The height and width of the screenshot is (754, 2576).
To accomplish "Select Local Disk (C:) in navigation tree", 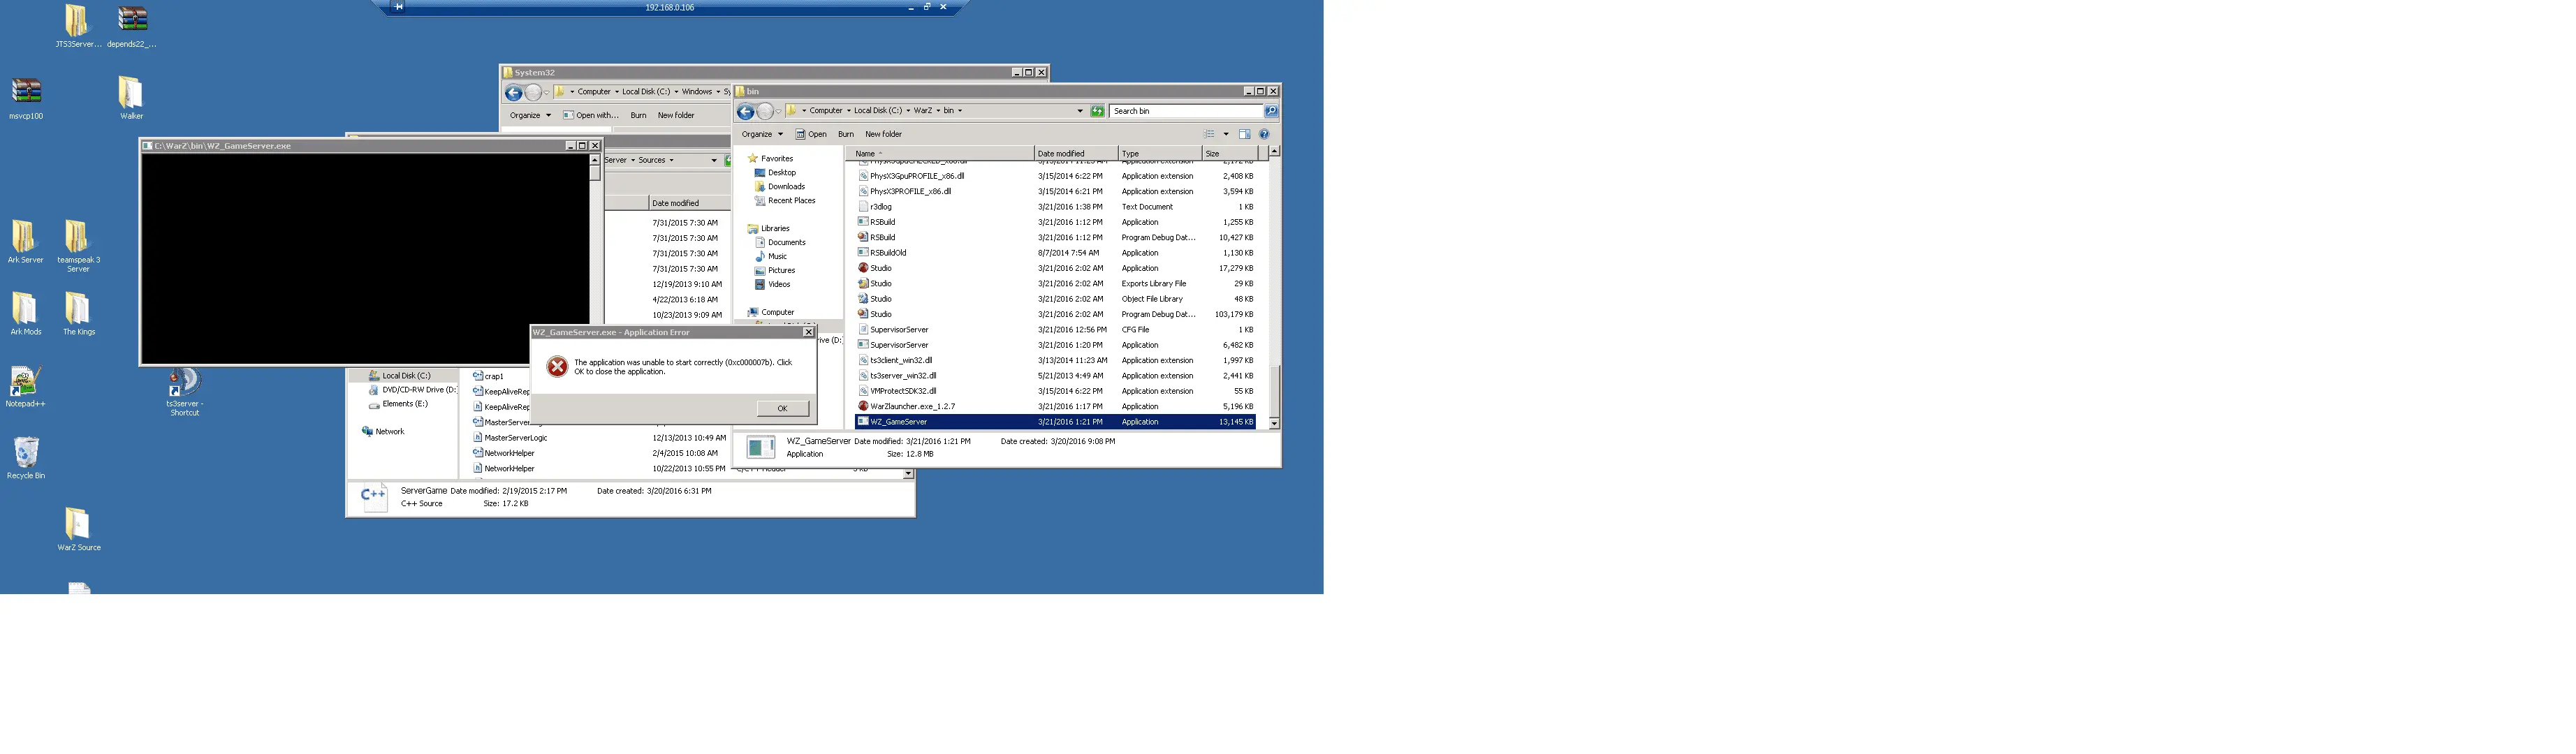I will point(406,376).
